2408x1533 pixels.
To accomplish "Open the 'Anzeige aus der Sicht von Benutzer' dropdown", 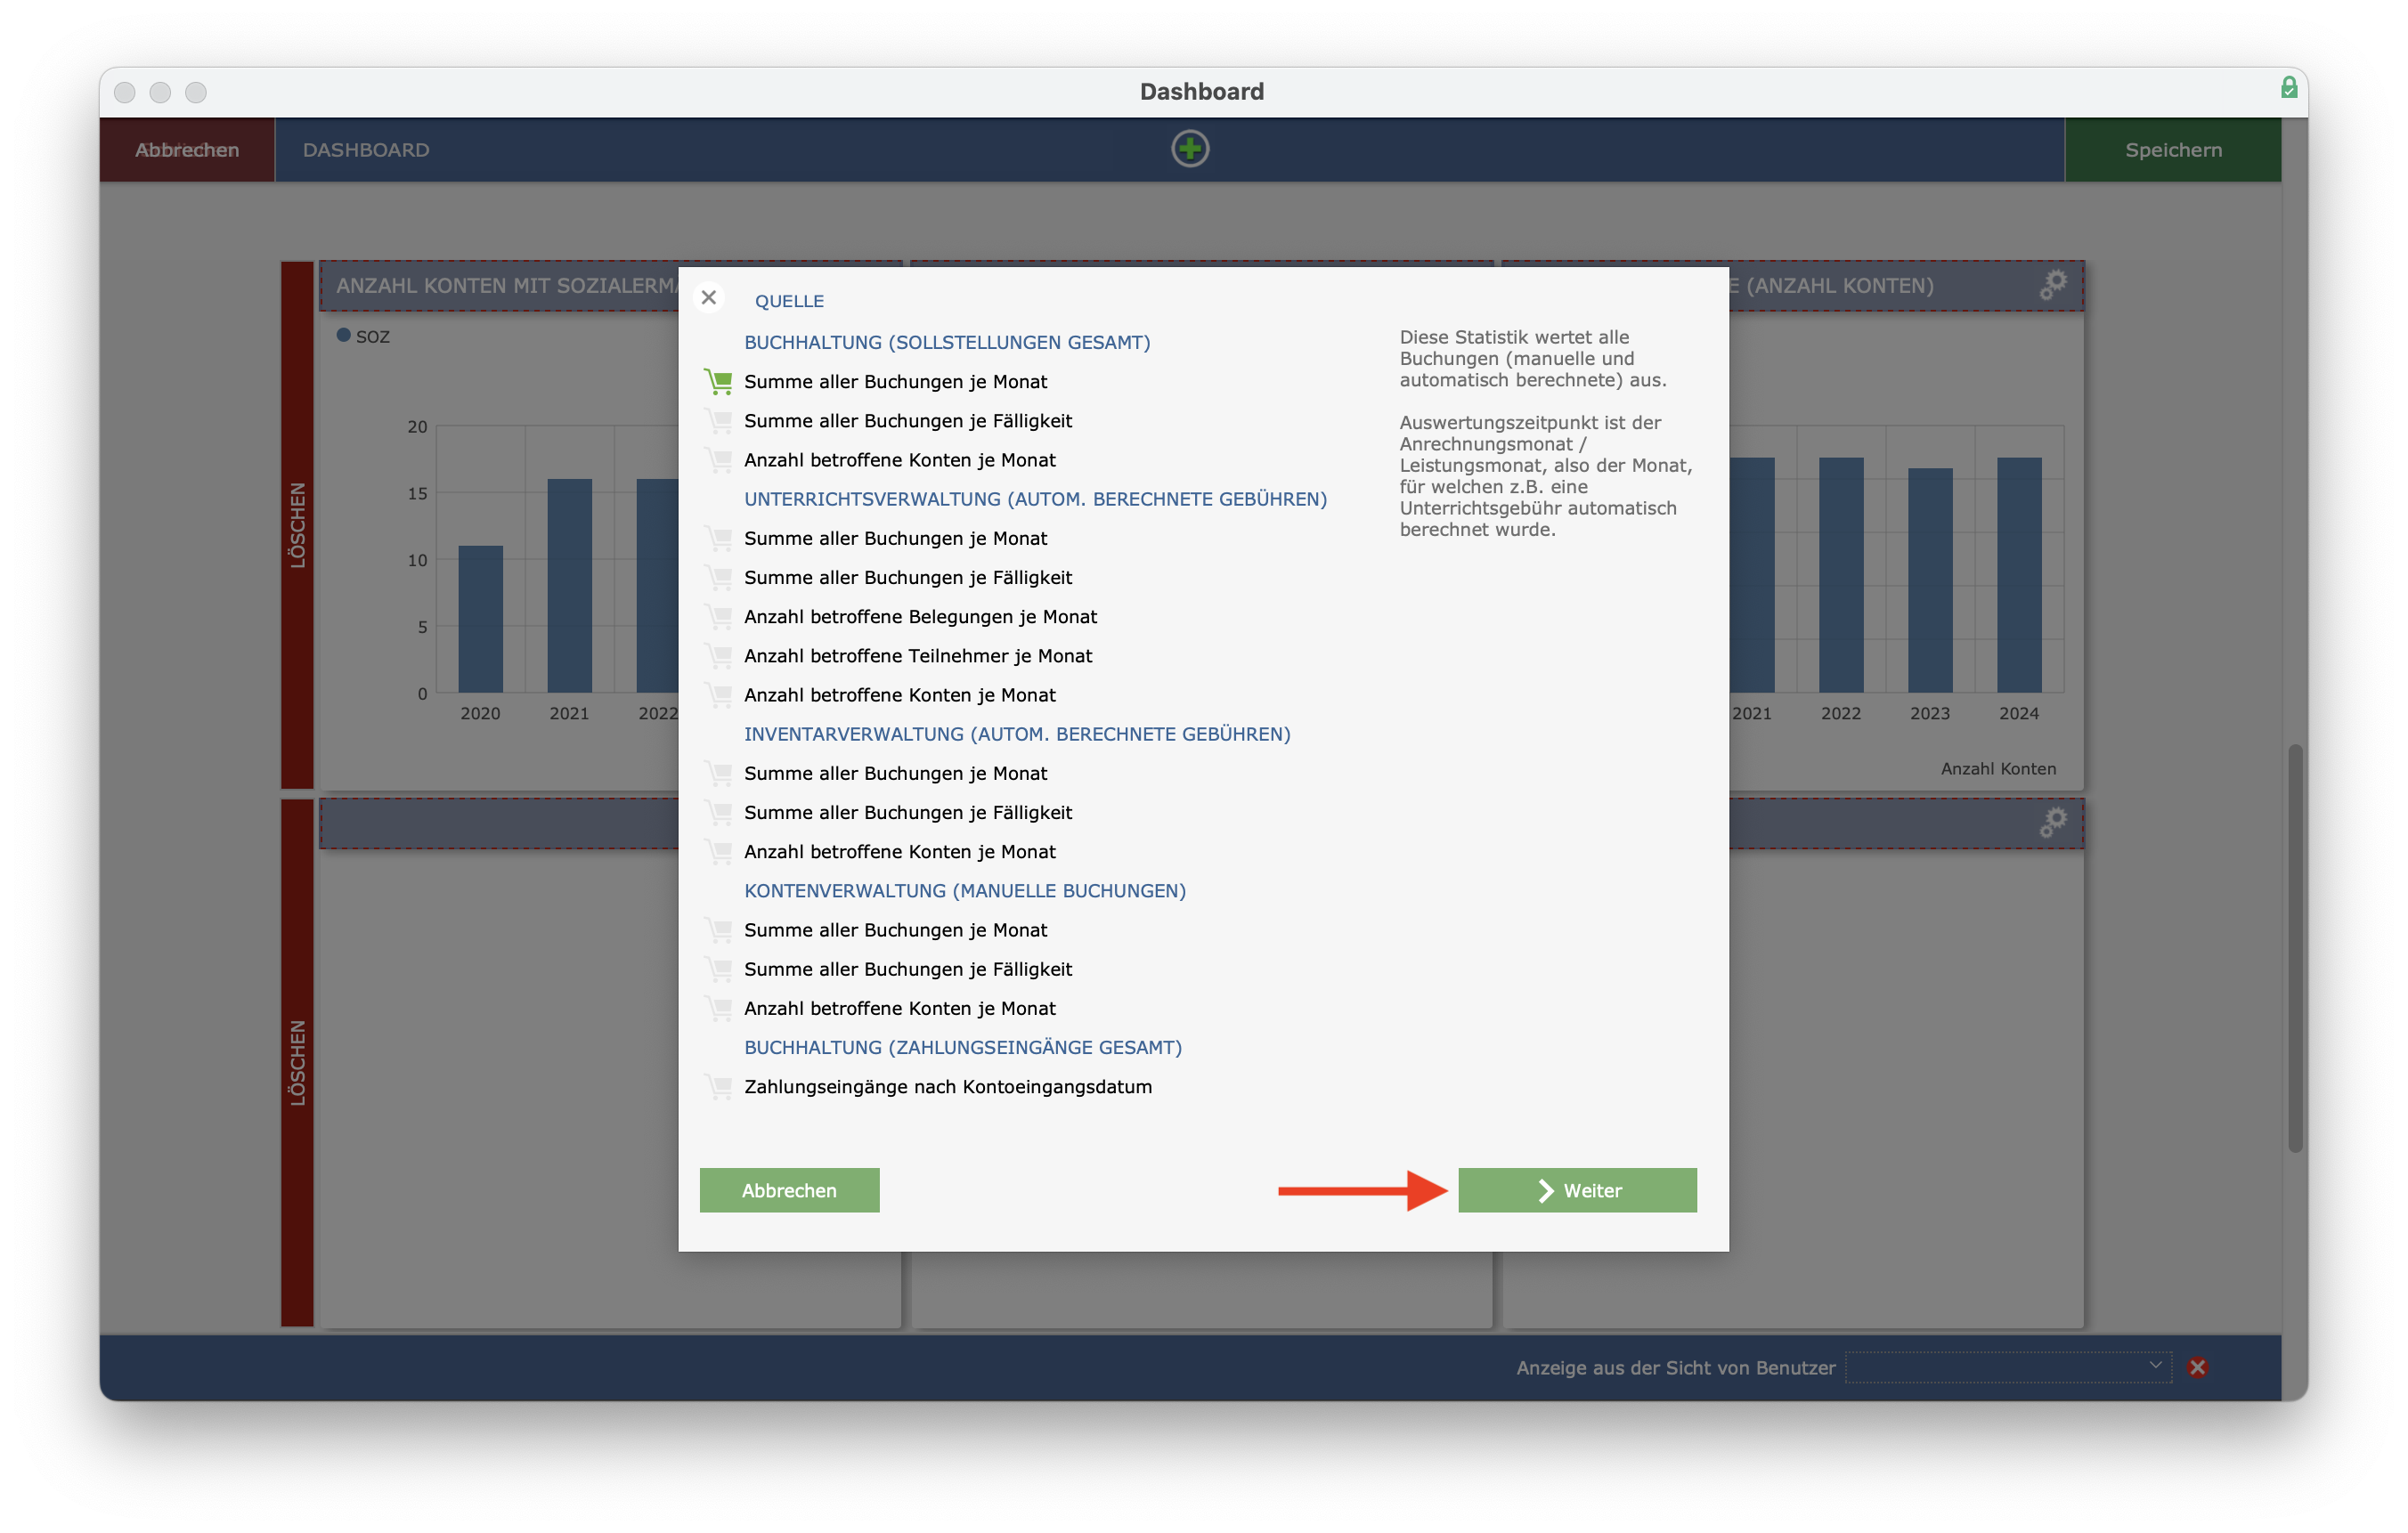I will click(2008, 1367).
